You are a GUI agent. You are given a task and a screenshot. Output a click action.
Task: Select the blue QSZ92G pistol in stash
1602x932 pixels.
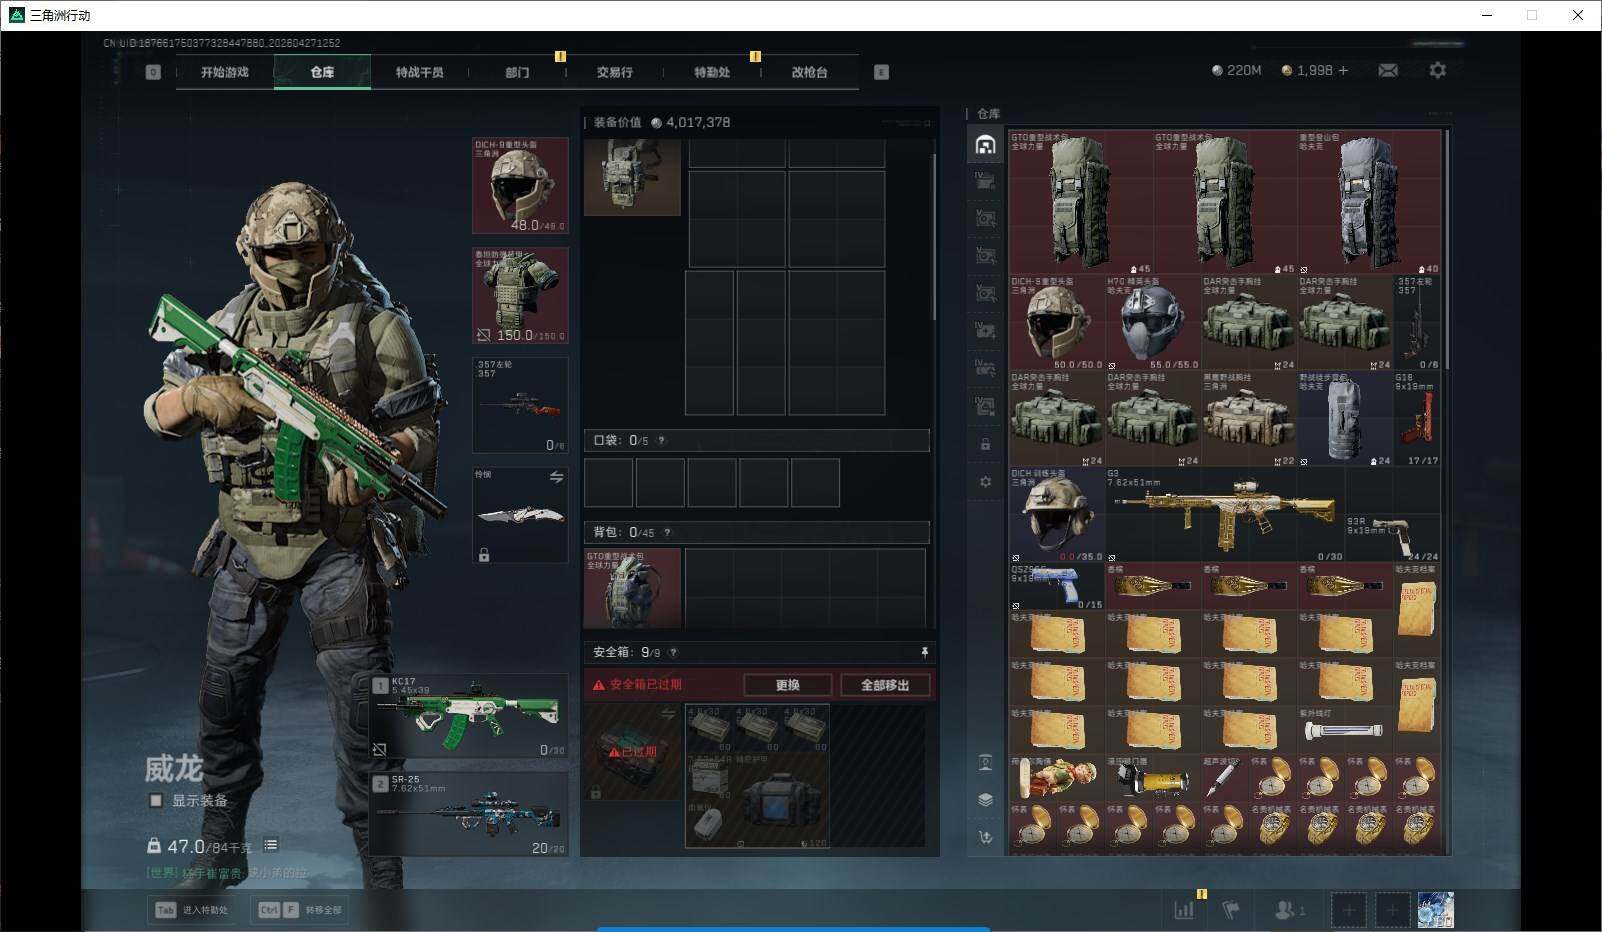(1057, 587)
